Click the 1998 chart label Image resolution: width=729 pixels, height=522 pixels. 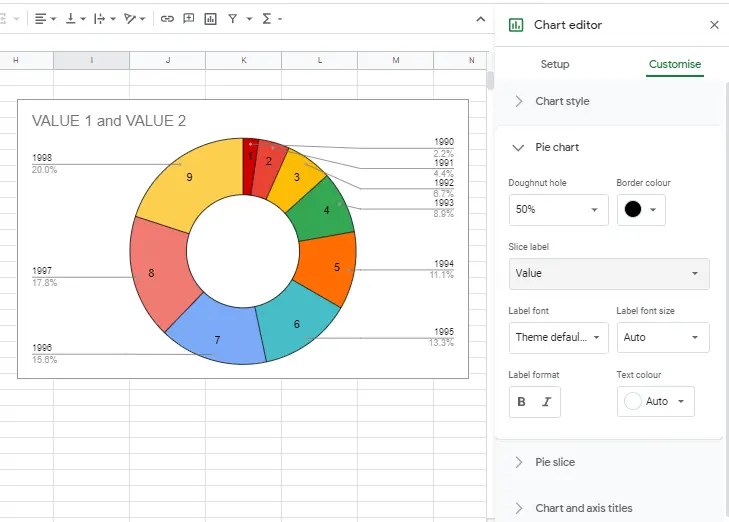click(42, 158)
